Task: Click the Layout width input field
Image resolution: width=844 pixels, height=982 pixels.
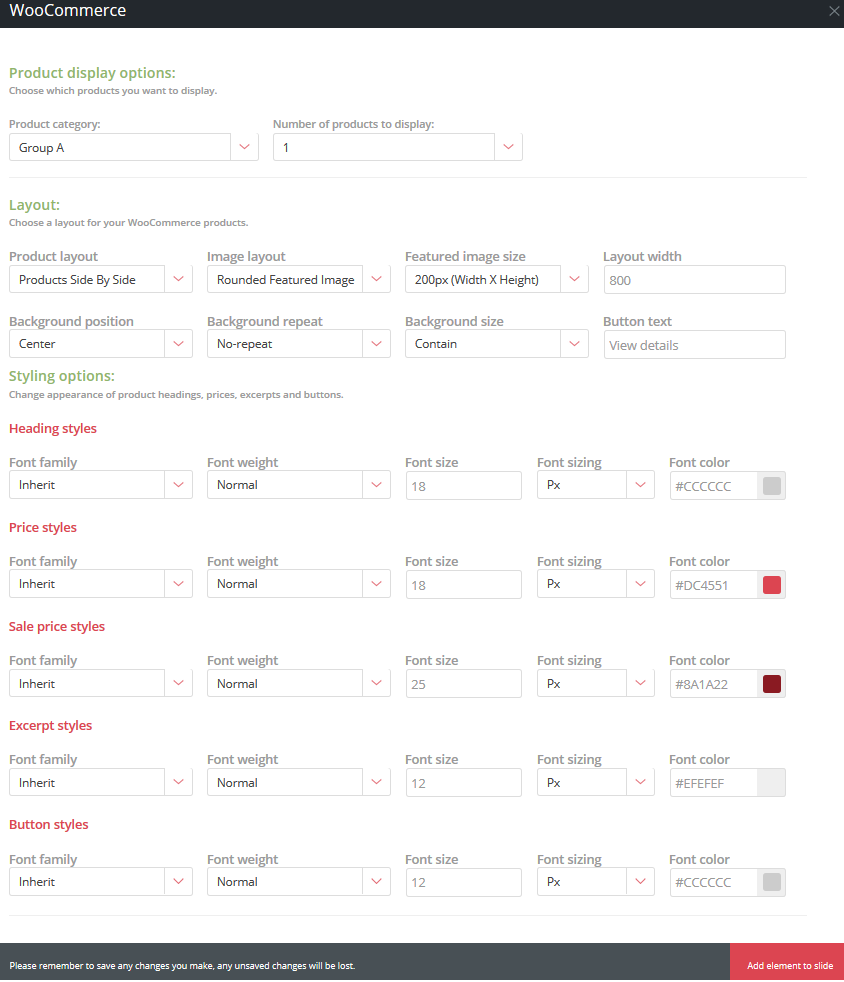Action: point(694,280)
